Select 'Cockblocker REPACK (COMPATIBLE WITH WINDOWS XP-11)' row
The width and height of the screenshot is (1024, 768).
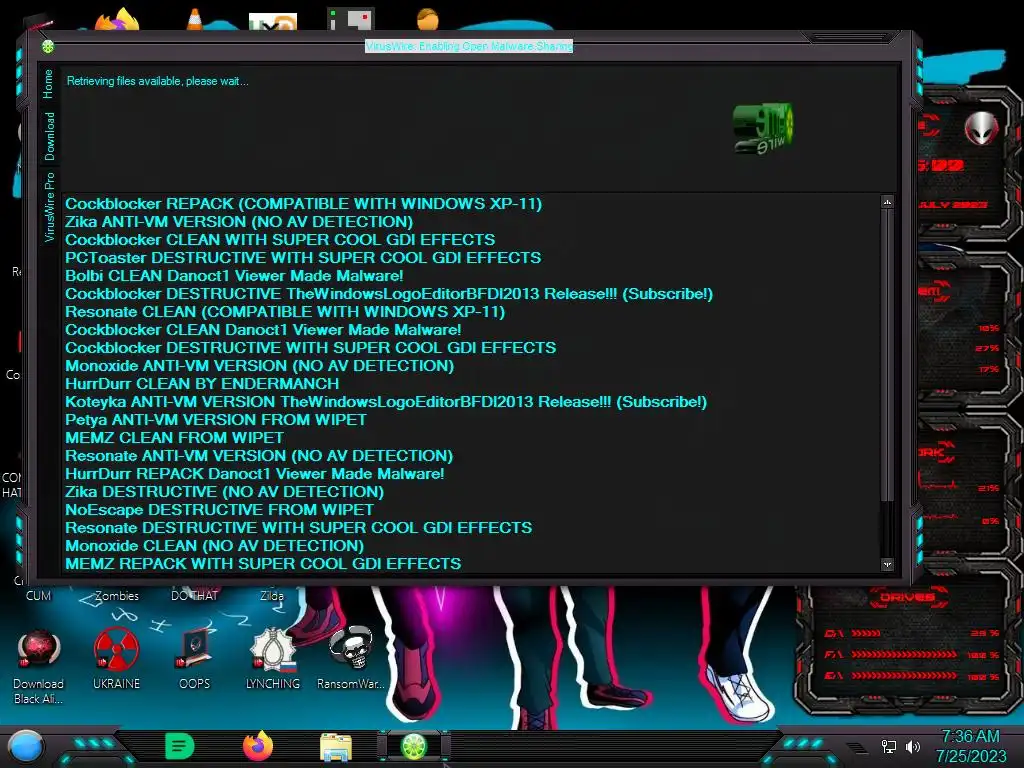tap(304, 204)
